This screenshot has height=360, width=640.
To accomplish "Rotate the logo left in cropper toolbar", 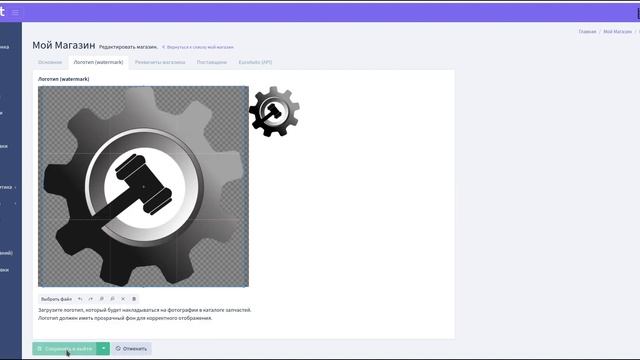I will (80, 299).
